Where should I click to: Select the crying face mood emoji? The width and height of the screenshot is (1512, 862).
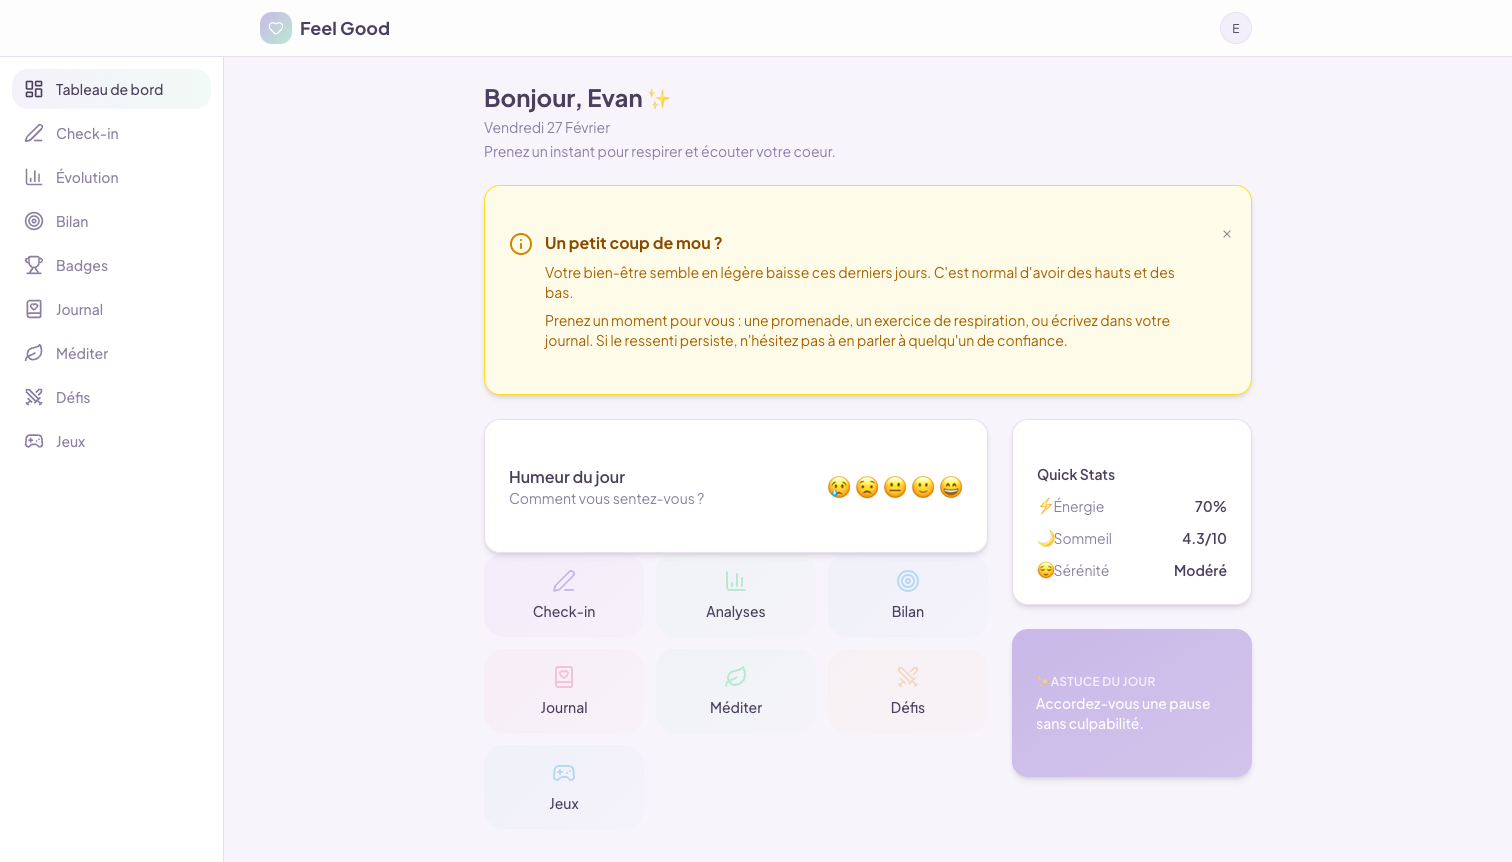pos(839,487)
